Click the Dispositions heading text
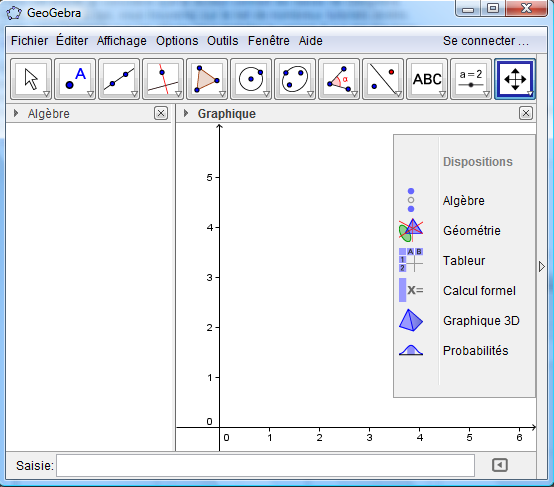 click(478, 162)
